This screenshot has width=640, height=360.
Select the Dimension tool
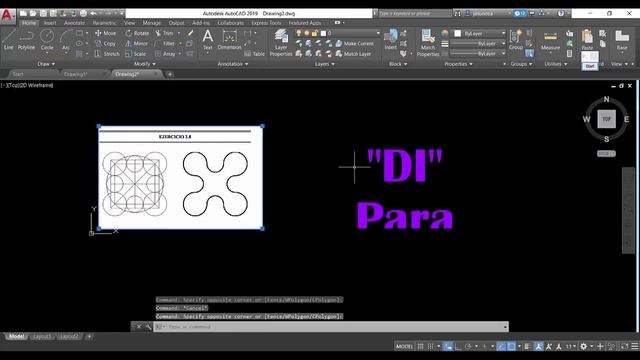click(229, 40)
